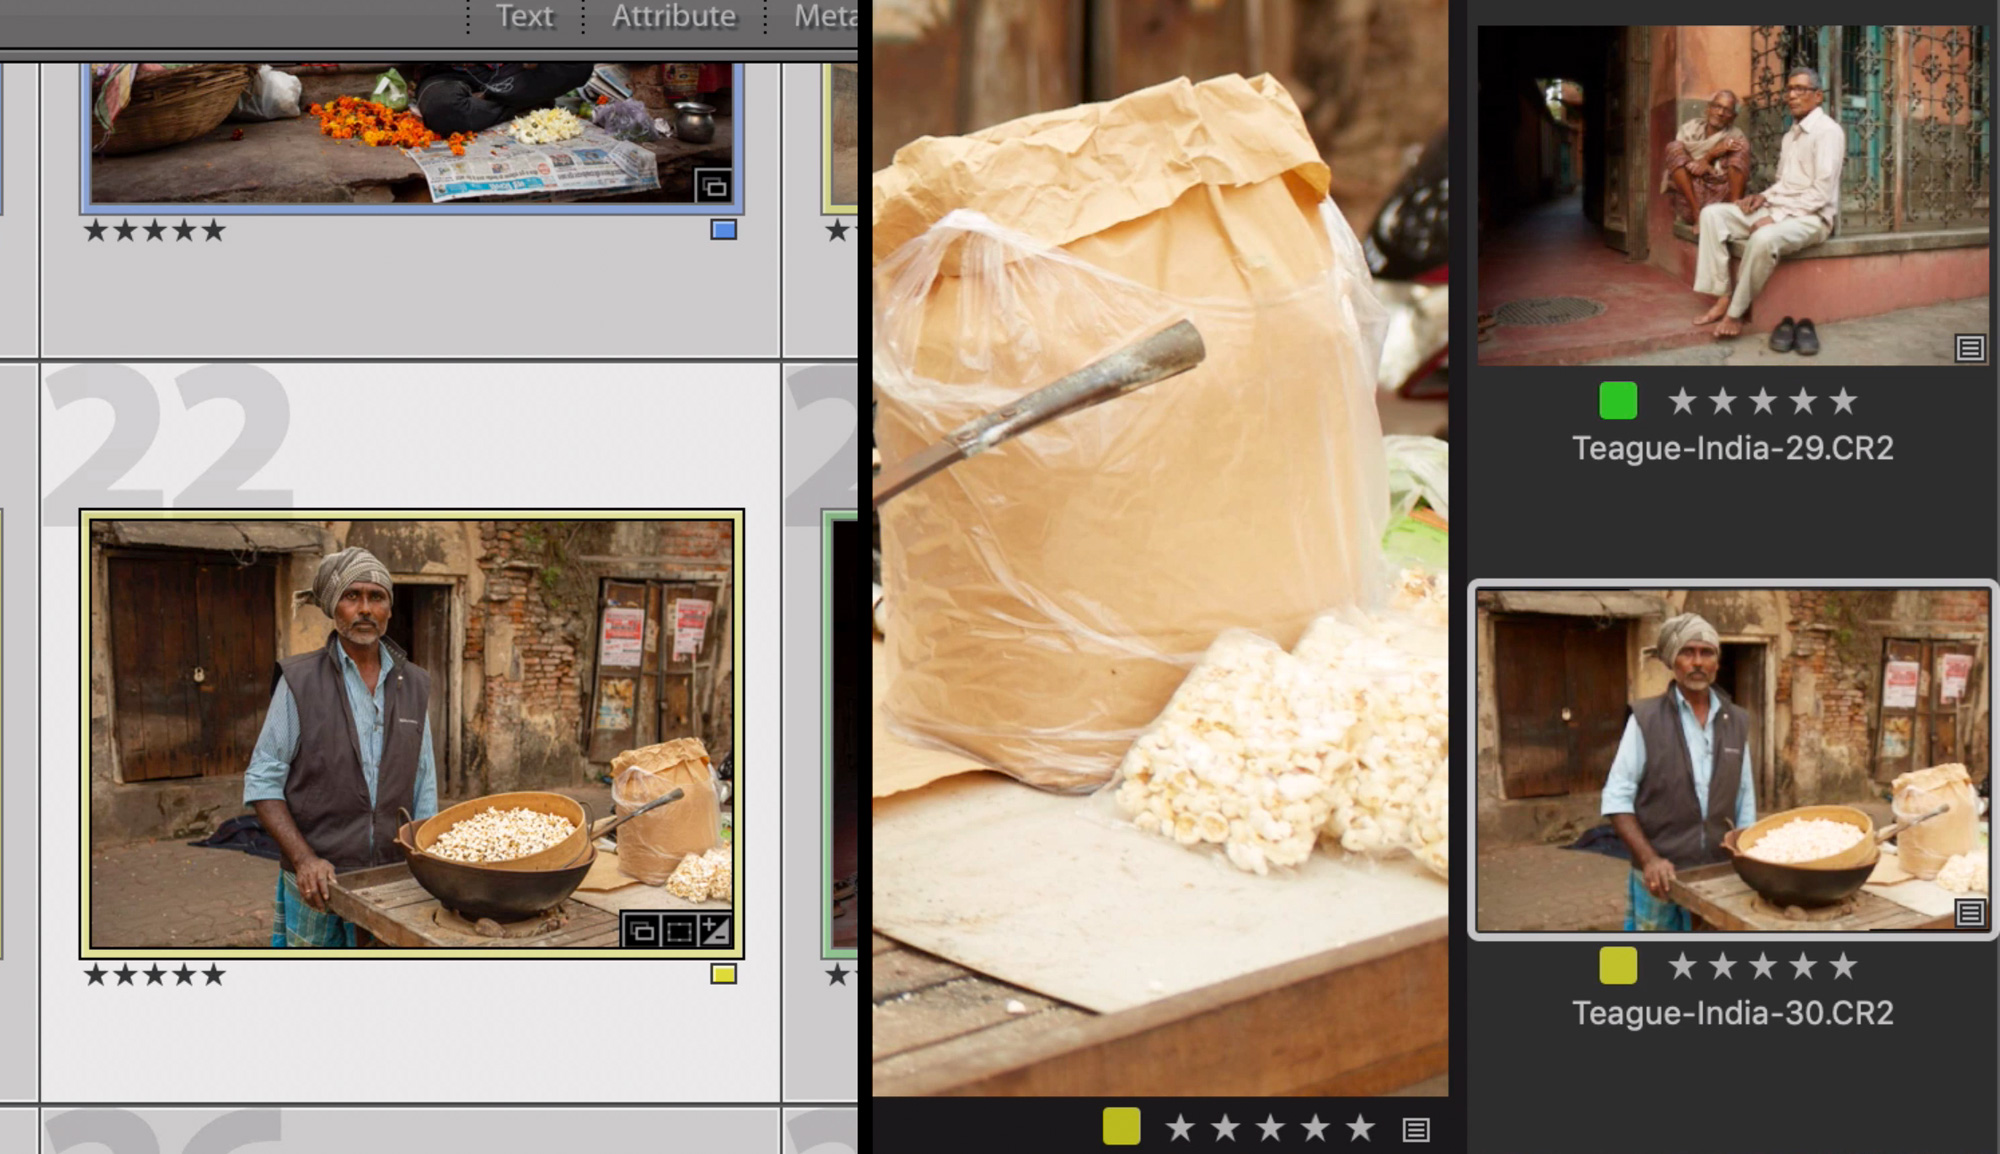Image resolution: width=2000 pixels, height=1154 pixels.
Task: Click the develop adjustments badge on popcorn vendor thumbnail
Action: click(714, 931)
